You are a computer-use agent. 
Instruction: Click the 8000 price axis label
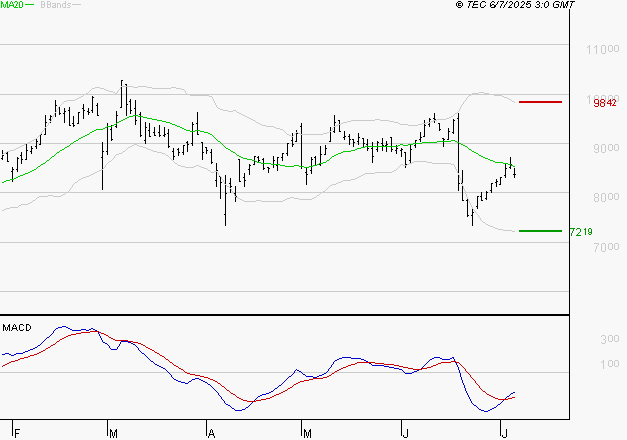pos(606,197)
